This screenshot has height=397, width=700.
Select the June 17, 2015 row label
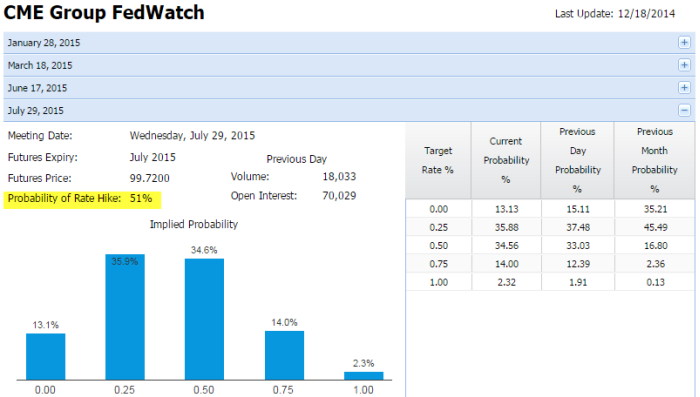click(x=37, y=88)
